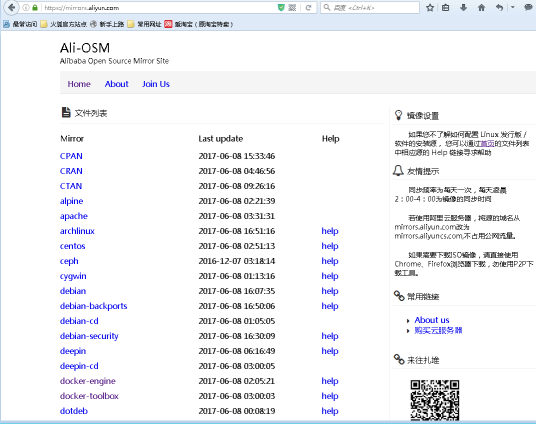Open help for debian-backports
This screenshot has width=536, height=424.
point(330,306)
